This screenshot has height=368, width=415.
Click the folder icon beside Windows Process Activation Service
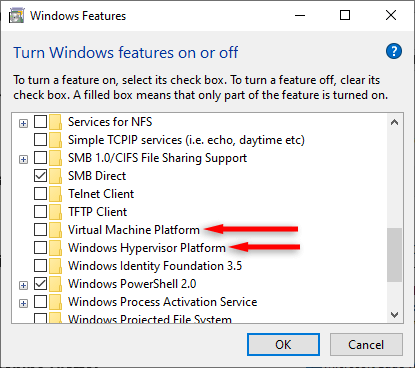[x=55, y=302]
